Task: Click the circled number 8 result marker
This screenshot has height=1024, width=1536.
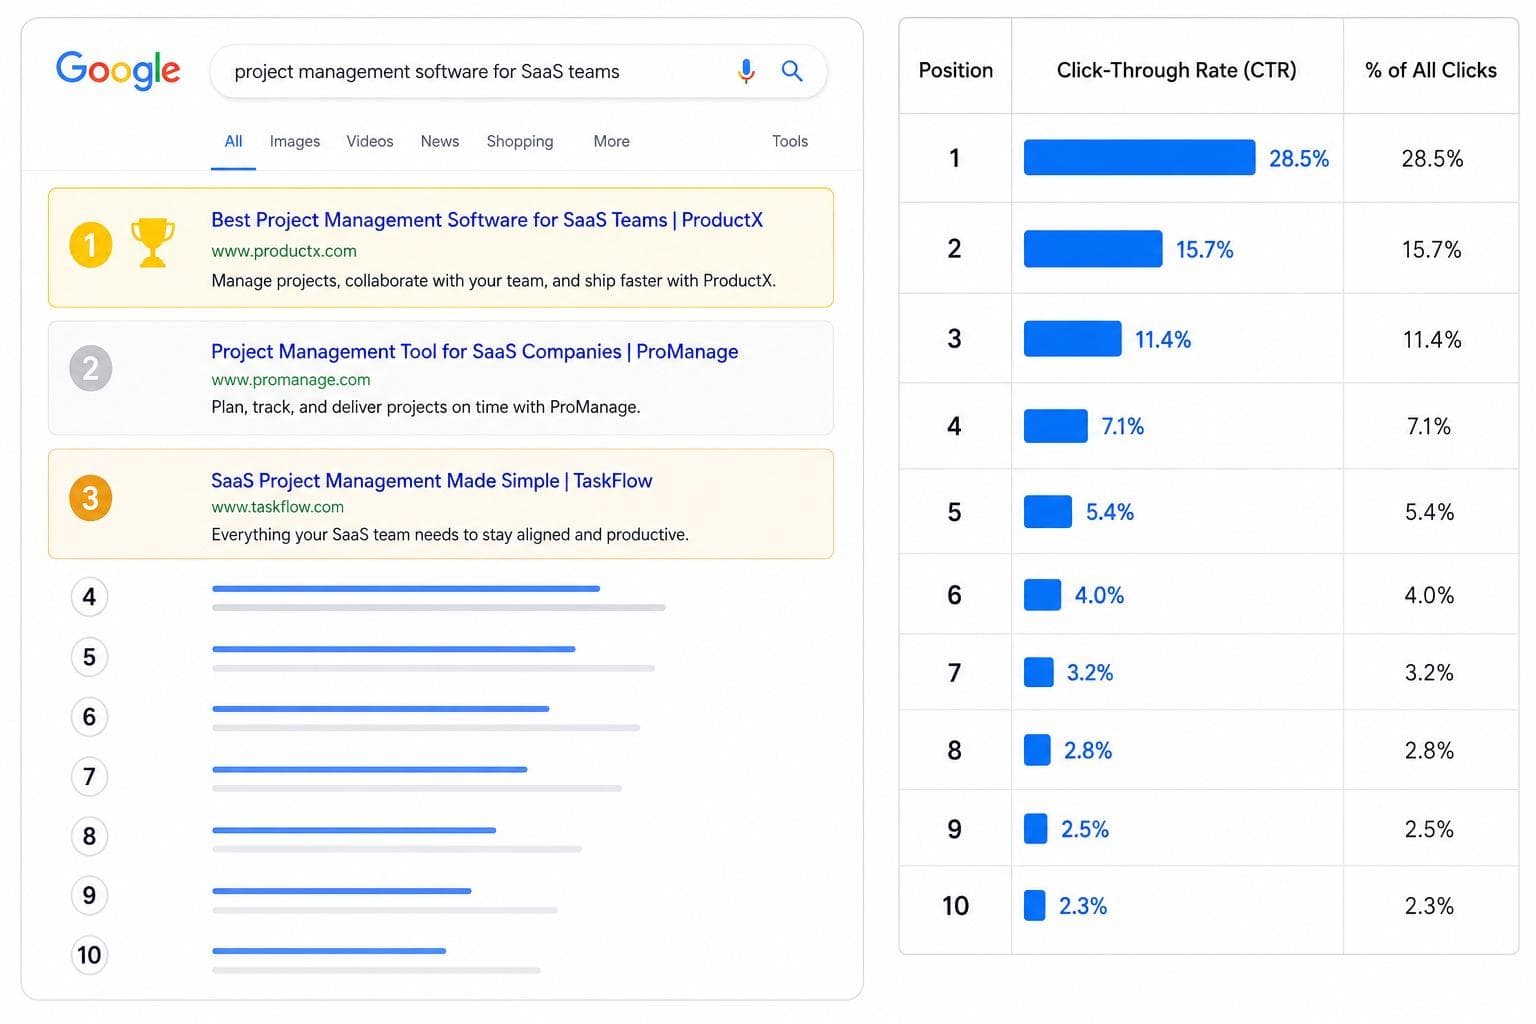Action: click(89, 836)
